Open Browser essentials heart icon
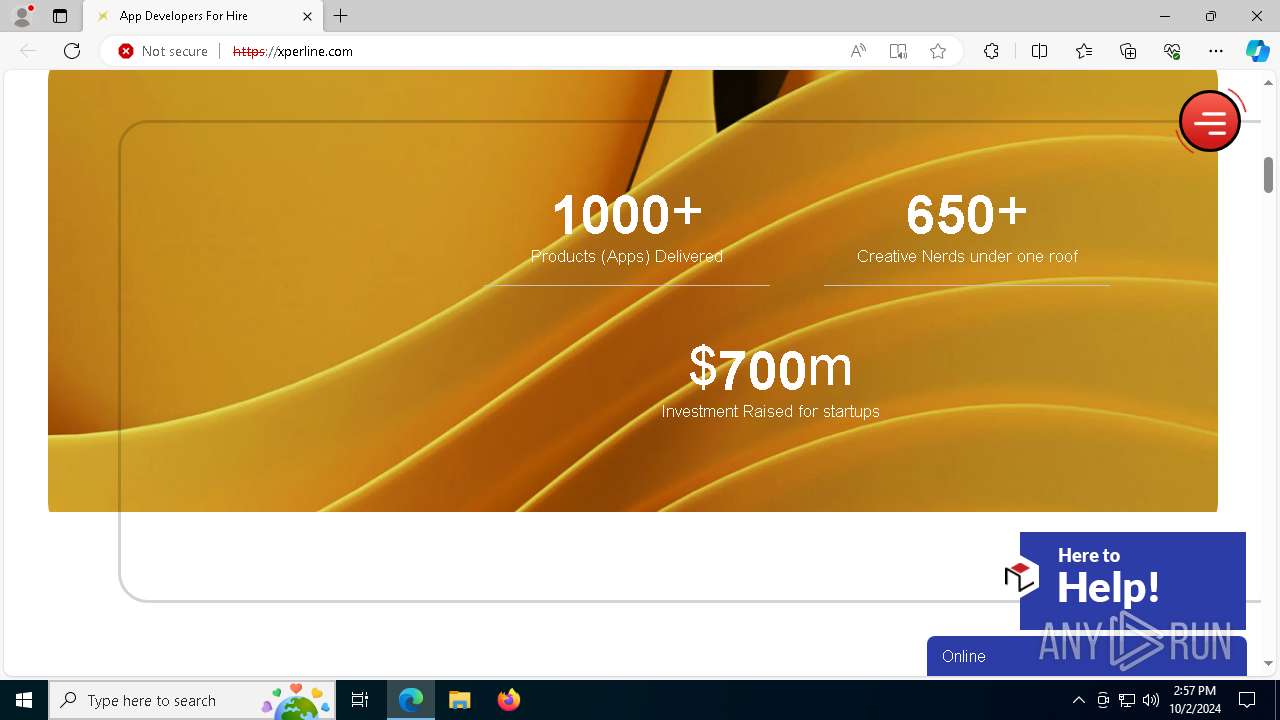1280x720 pixels. pos(1172,51)
